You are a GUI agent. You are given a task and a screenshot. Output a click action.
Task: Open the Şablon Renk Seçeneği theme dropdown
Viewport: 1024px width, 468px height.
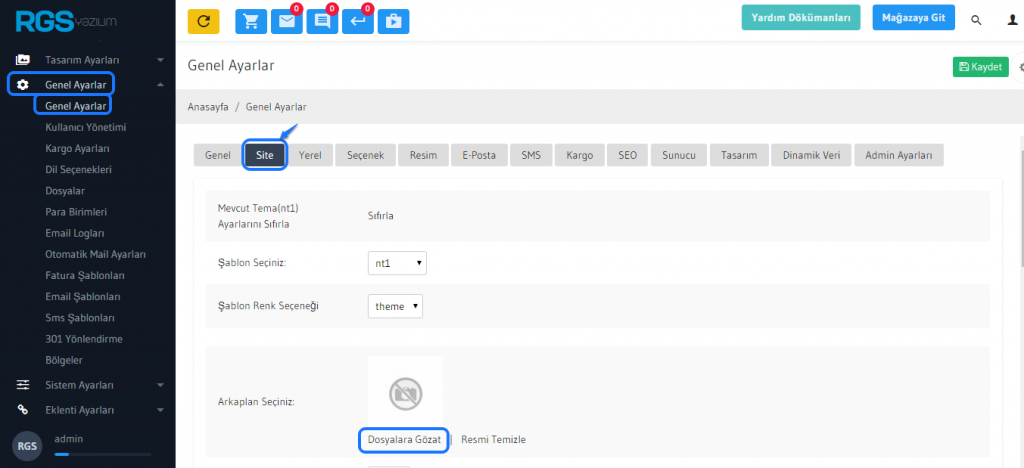(395, 306)
